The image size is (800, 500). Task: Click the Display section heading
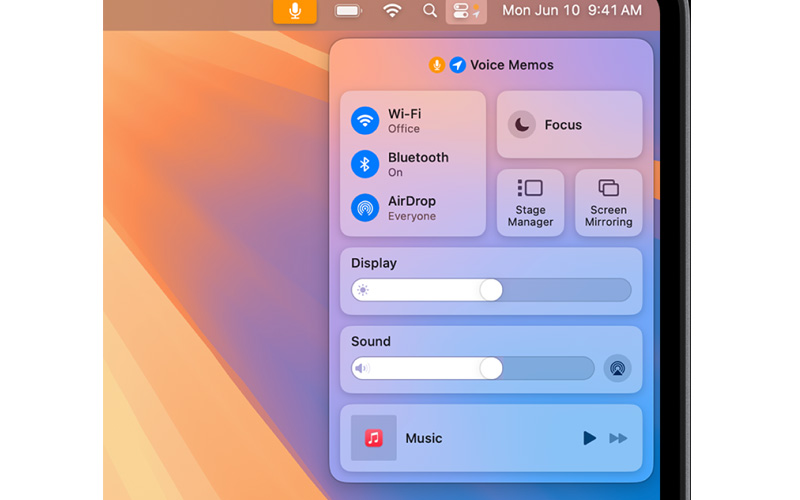pyautogui.click(x=373, y=263)
